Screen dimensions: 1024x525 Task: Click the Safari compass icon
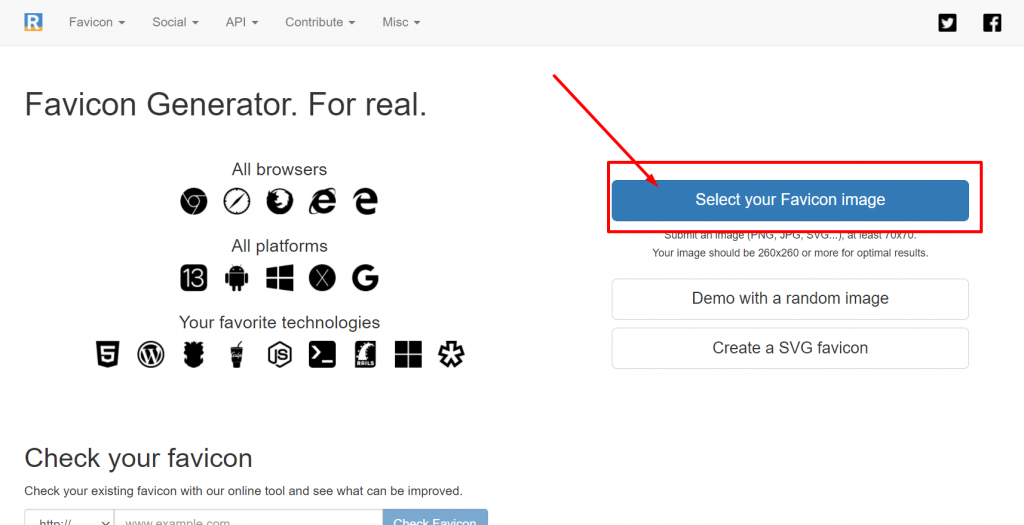[x=237, y=201]
